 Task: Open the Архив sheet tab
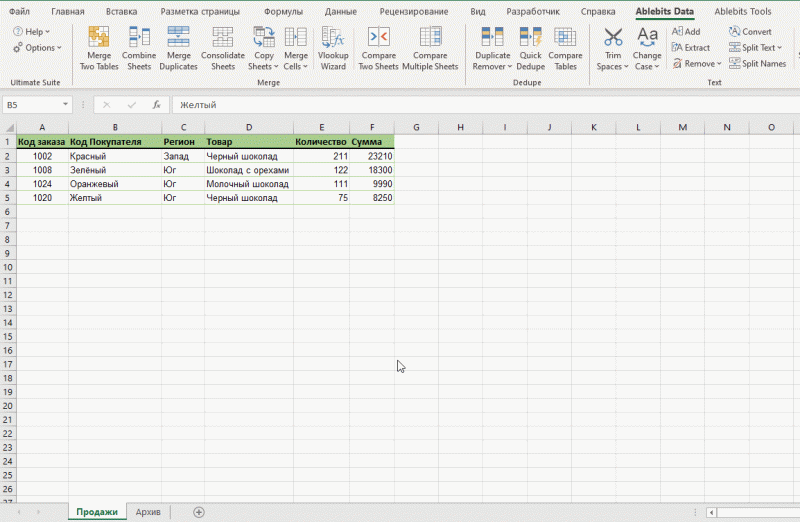(148, 512)
